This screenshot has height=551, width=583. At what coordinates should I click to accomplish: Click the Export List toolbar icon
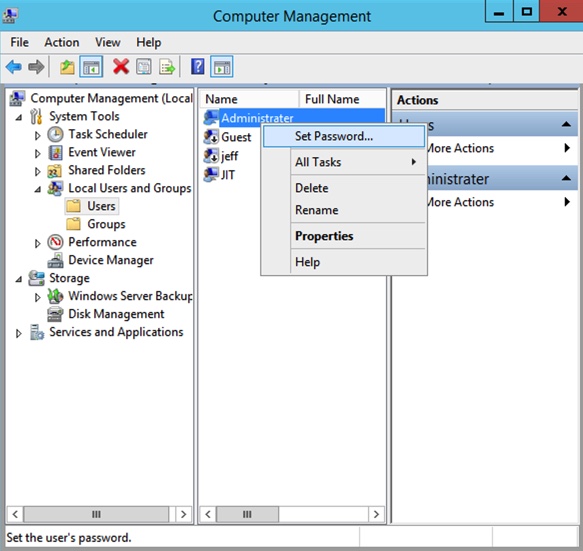click(x=167, y=67)
